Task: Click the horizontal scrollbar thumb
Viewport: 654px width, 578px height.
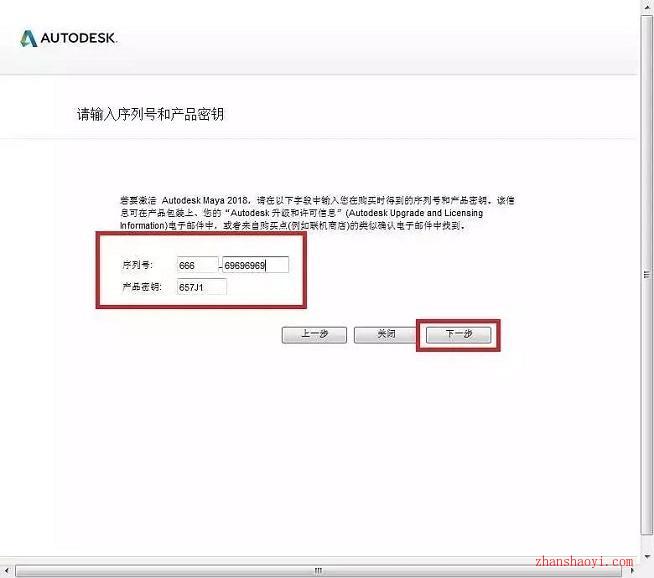Action: [319, 571]
